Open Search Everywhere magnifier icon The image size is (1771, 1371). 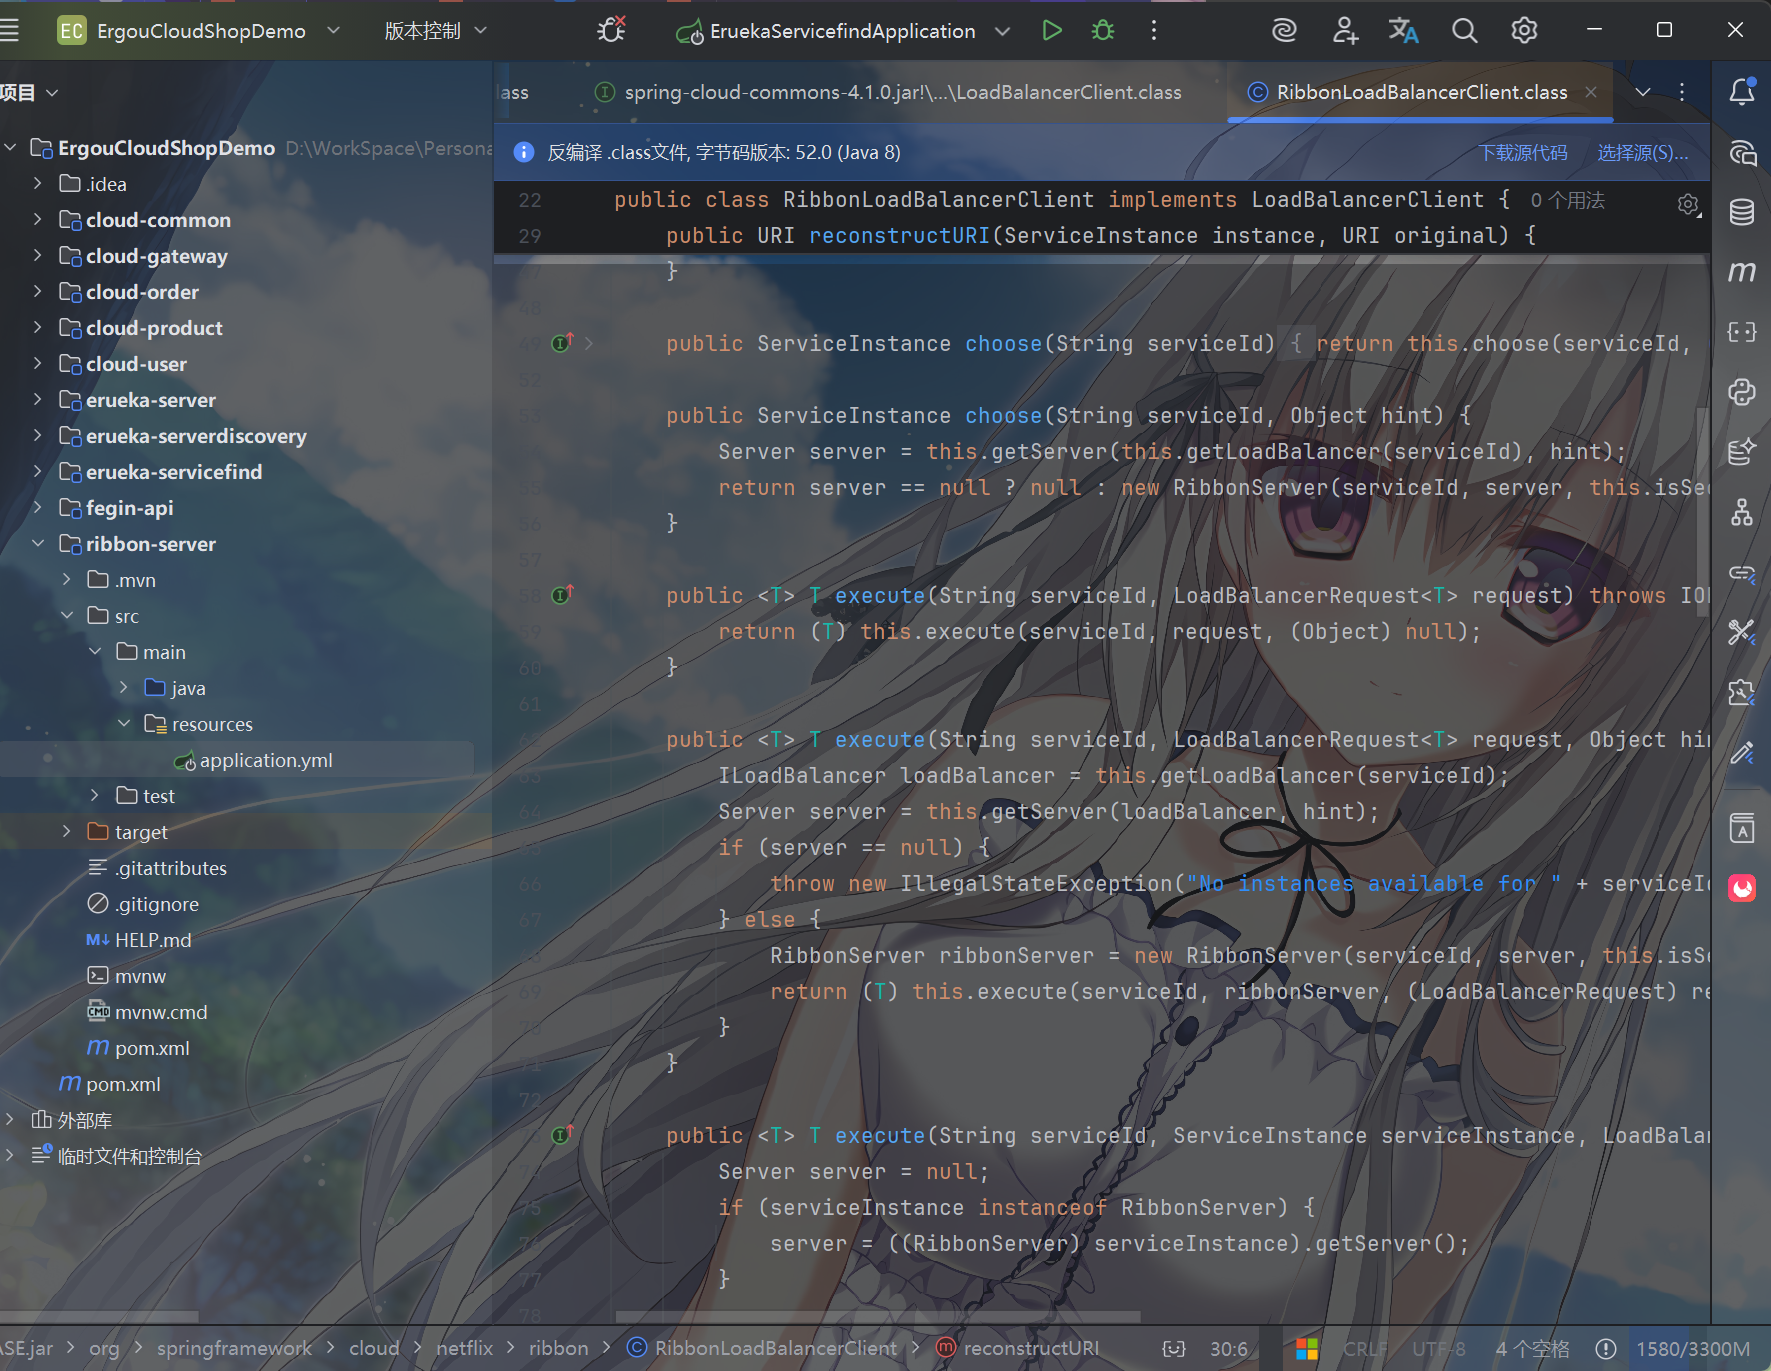click(x=1464, y=31)
